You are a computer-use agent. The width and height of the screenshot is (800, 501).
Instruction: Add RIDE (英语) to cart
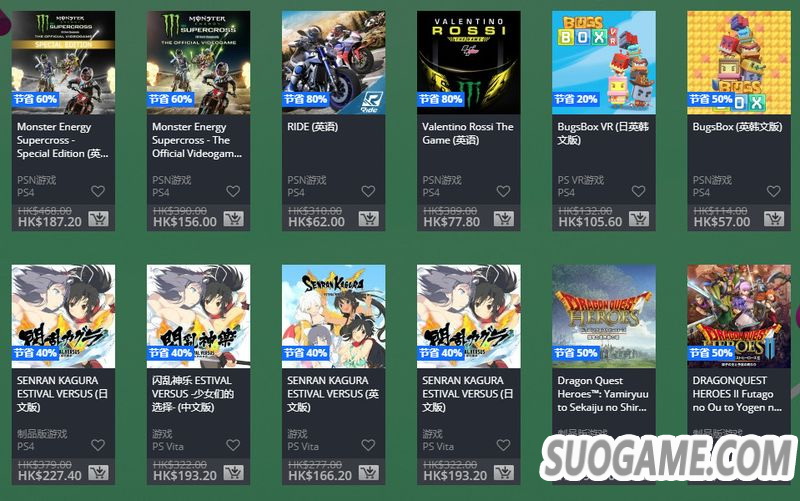[368, 219]
